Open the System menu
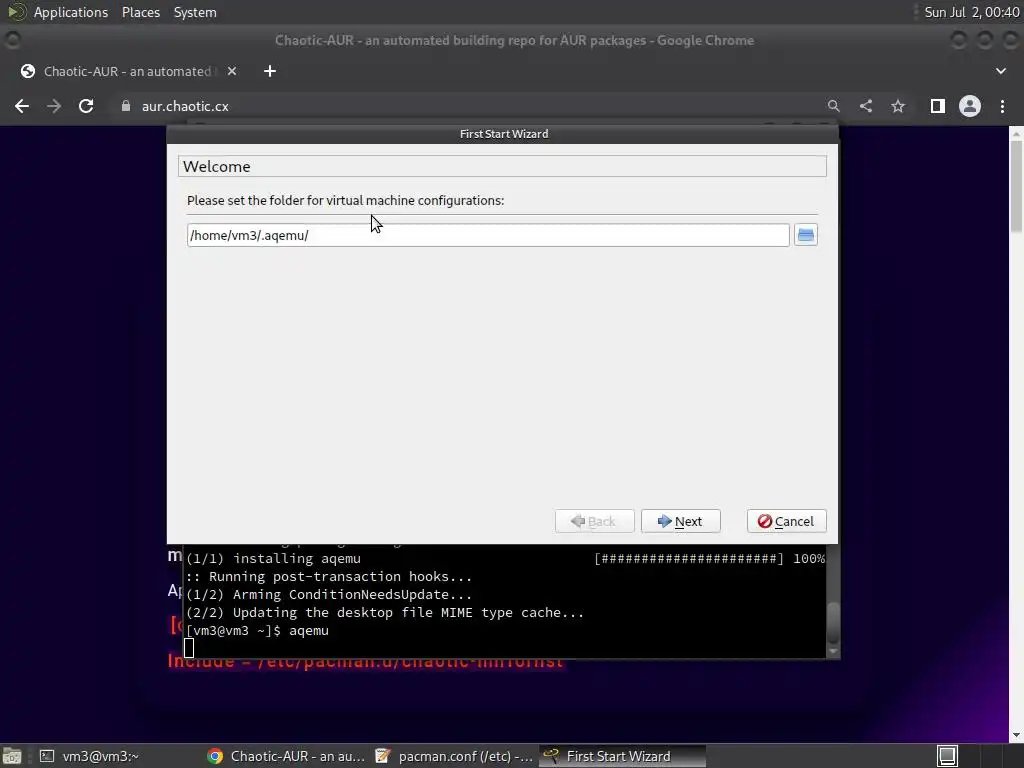The height and width of the screenshot is (768, 1024). 195,12
